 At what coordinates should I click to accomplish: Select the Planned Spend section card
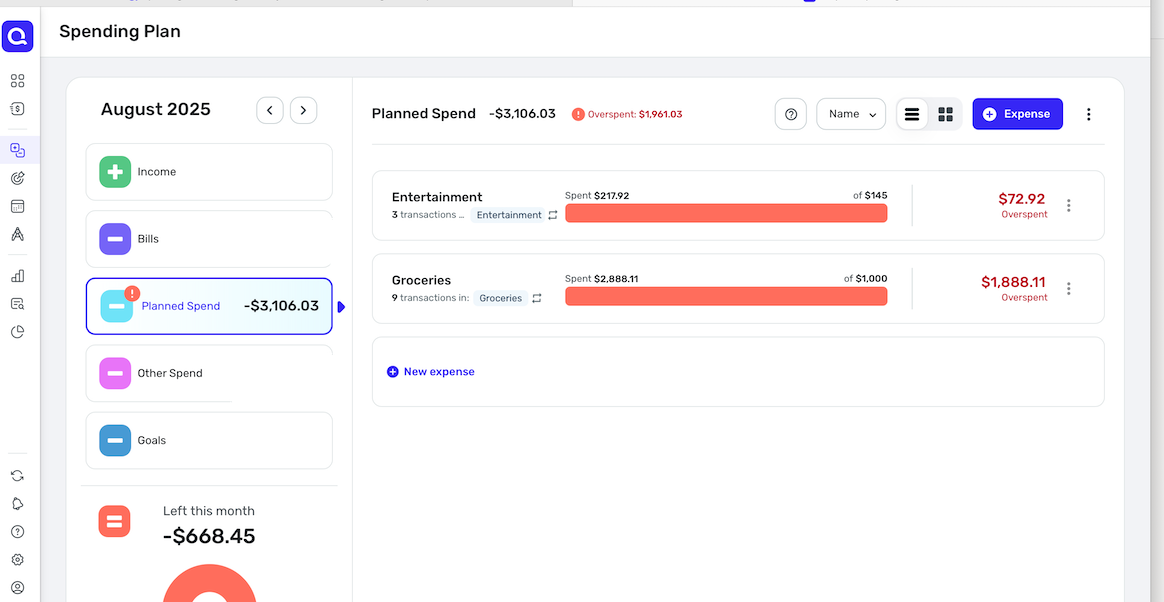click(x=209, y=307)
